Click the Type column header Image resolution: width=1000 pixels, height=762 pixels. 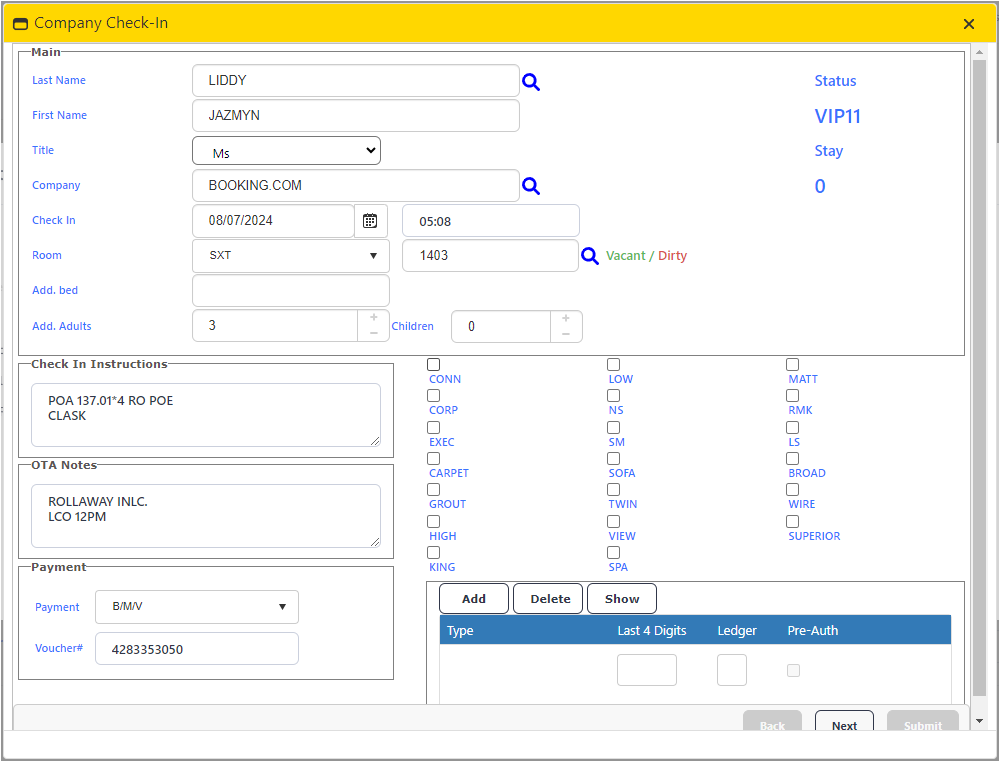click(460, 631)
